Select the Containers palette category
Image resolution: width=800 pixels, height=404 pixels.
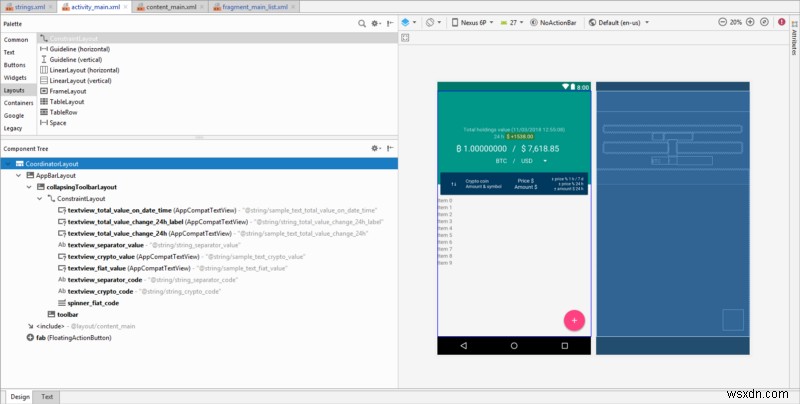(x=19, y=103)
